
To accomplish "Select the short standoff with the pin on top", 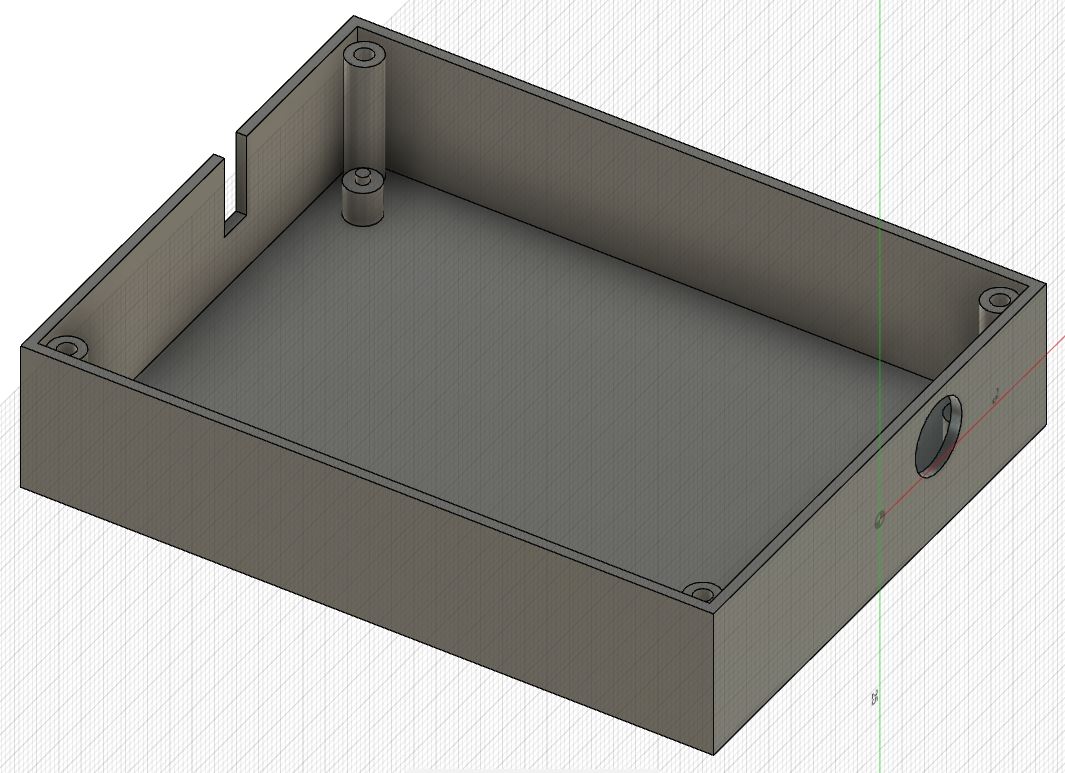I will click(363, 197).
